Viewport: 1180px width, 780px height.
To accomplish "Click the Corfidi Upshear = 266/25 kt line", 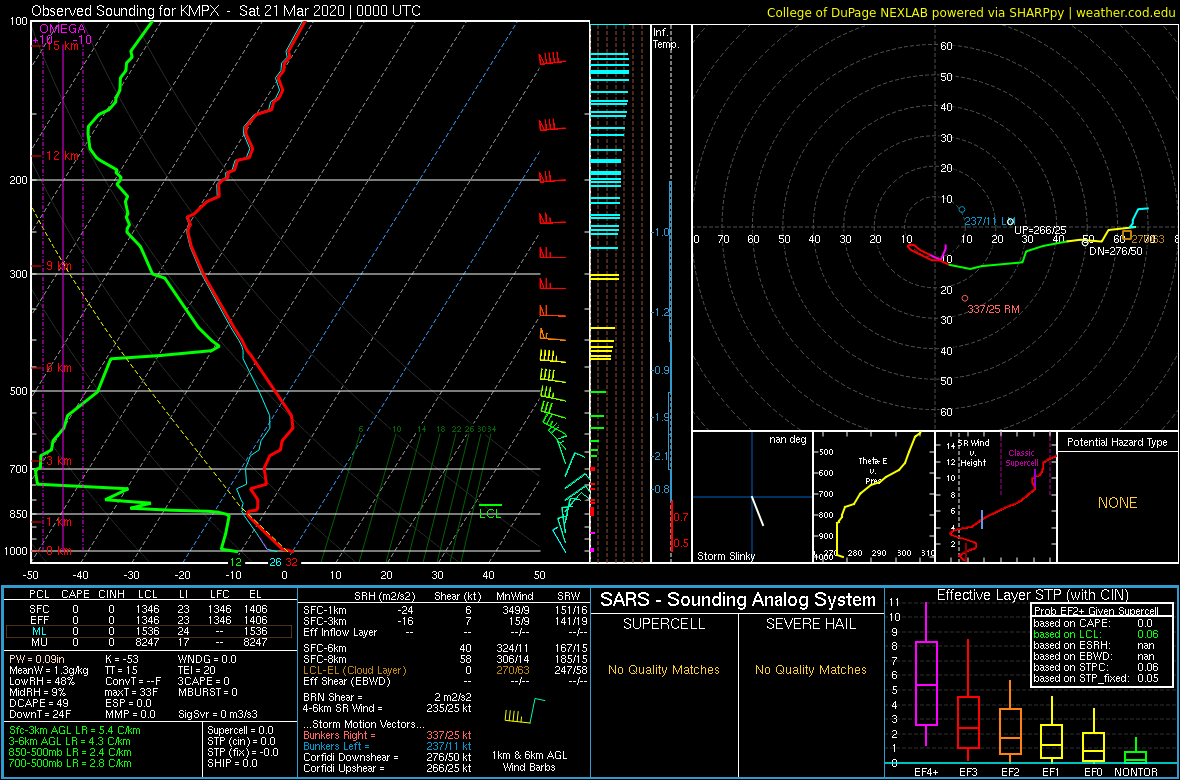I will coord(388,769).
